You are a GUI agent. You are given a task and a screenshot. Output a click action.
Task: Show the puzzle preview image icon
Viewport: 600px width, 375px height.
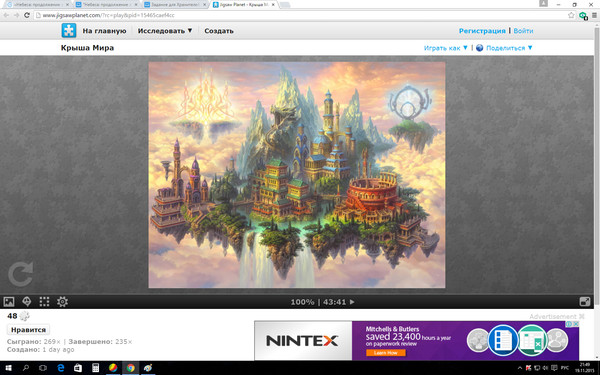click(x=9, y=302)
